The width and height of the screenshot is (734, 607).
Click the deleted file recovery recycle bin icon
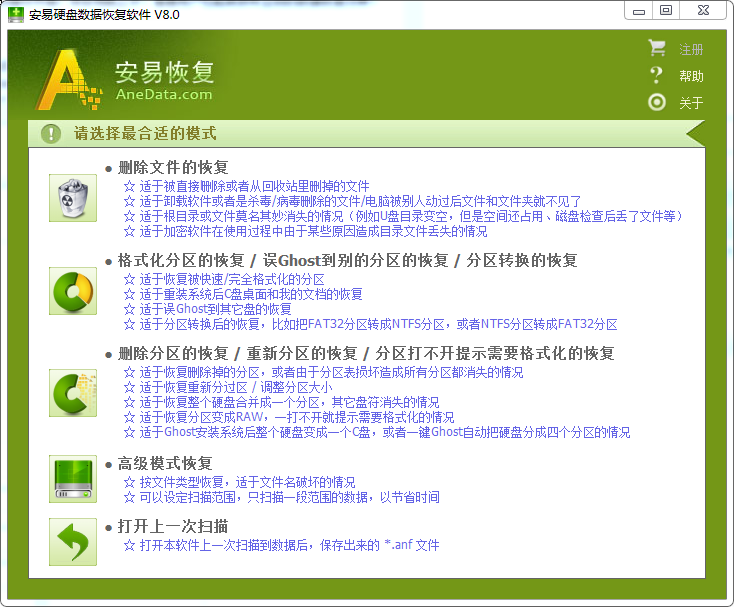point(73,198)
